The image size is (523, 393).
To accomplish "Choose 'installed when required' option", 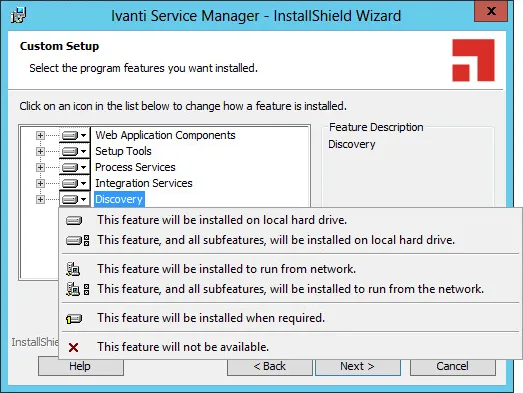I will point(290,318).
